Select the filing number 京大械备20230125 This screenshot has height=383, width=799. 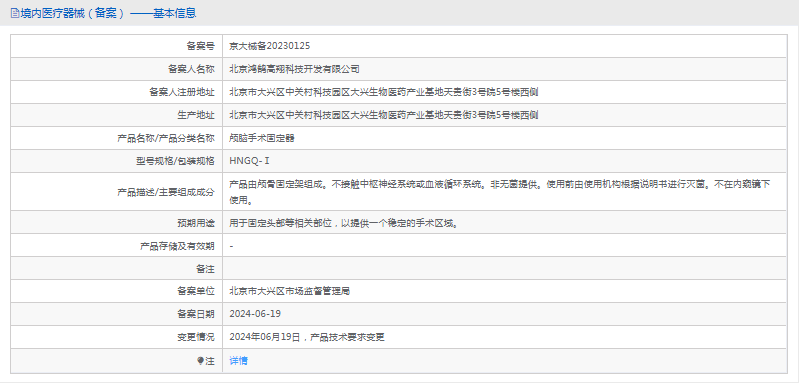pos(270,46)
